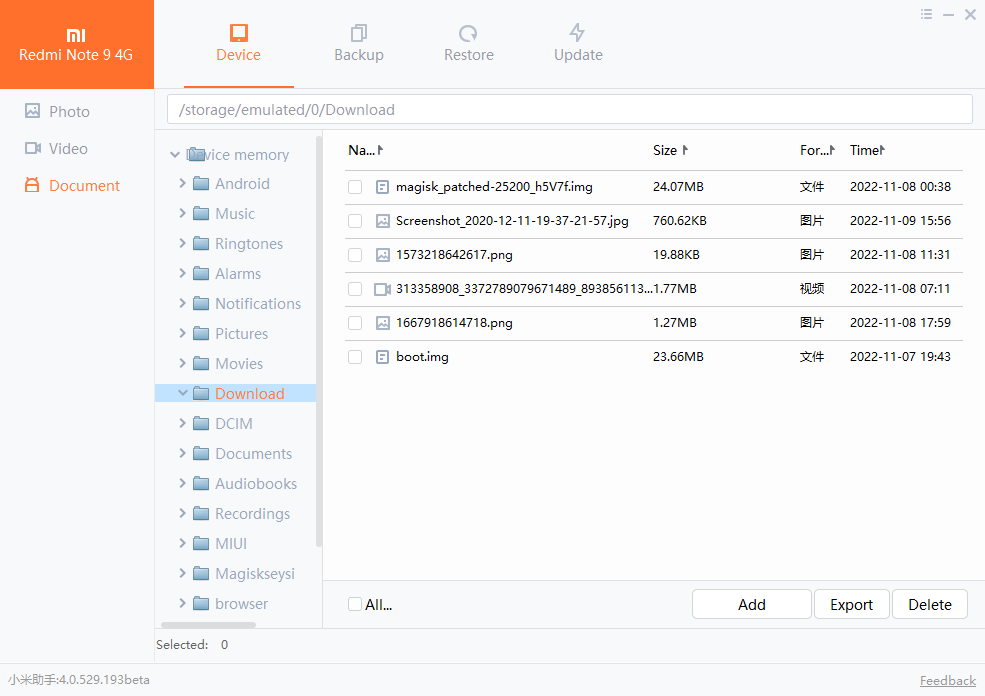985x696 pixels.
Task: Open the list menu icon at top right
Action: point(927,14)
